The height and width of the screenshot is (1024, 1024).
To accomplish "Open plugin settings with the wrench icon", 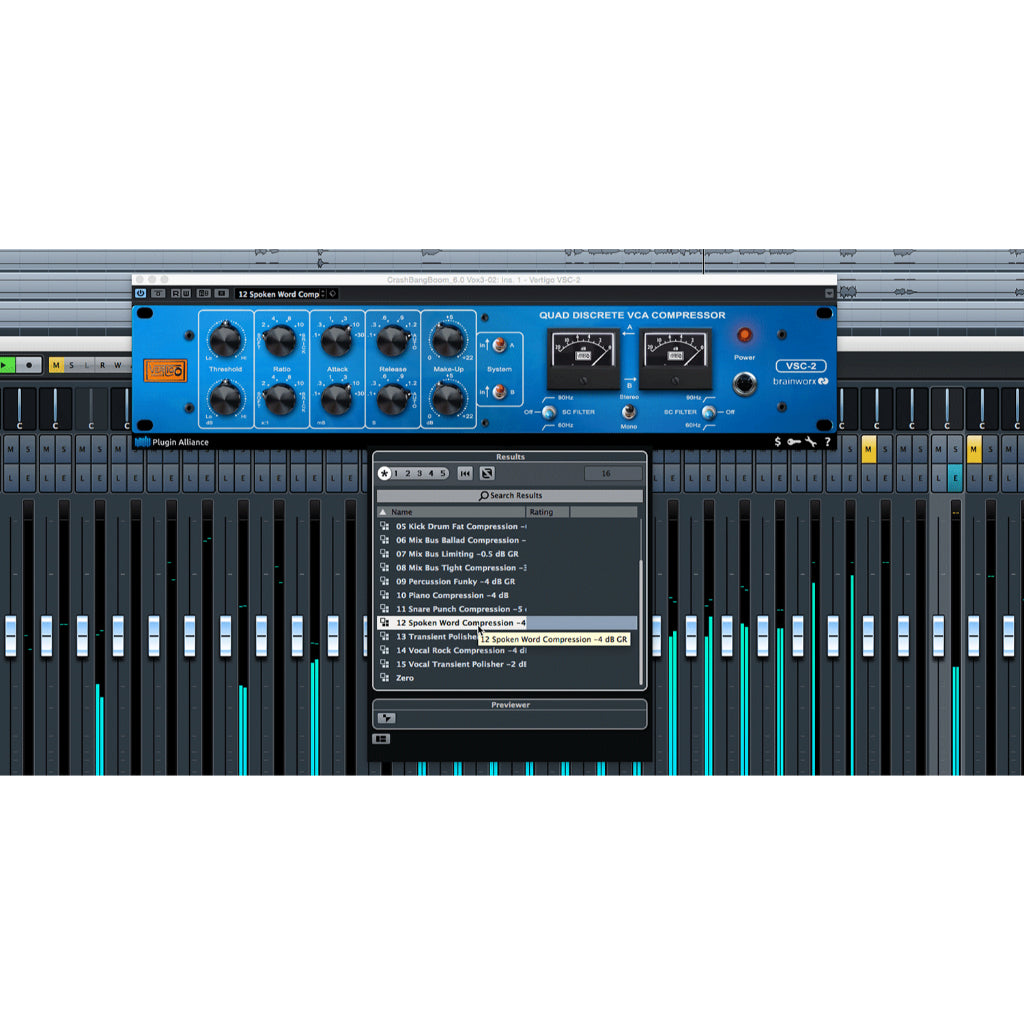I will (x=811, y=441).
